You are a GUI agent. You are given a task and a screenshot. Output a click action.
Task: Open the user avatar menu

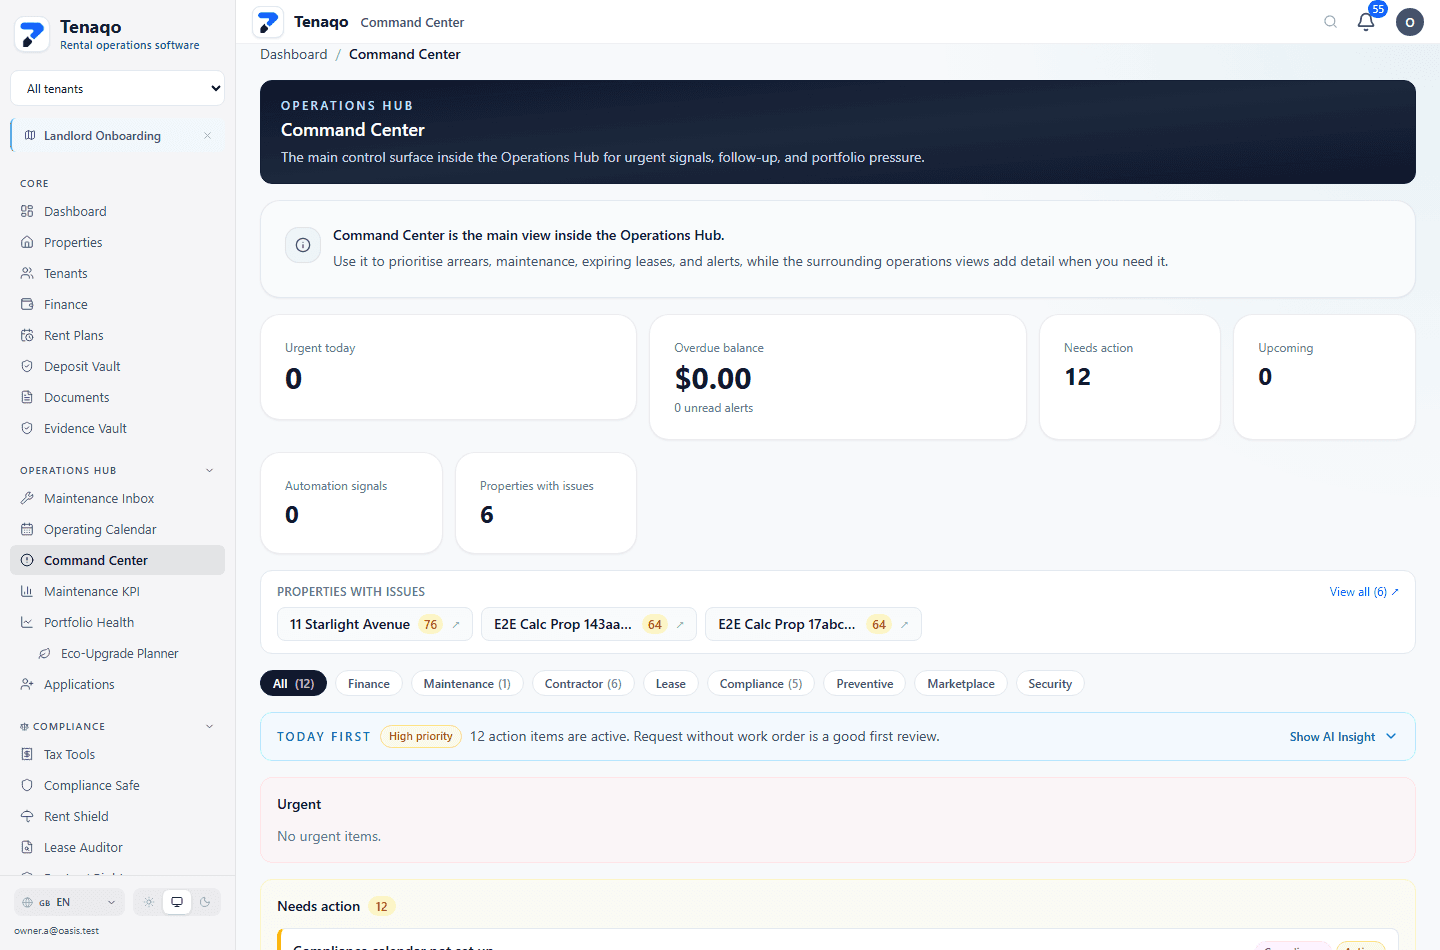[x=1410, y=22]
